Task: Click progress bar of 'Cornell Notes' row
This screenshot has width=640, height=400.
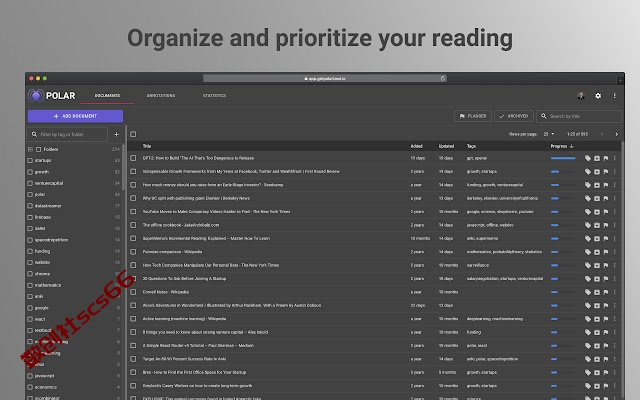Action: 563,292
